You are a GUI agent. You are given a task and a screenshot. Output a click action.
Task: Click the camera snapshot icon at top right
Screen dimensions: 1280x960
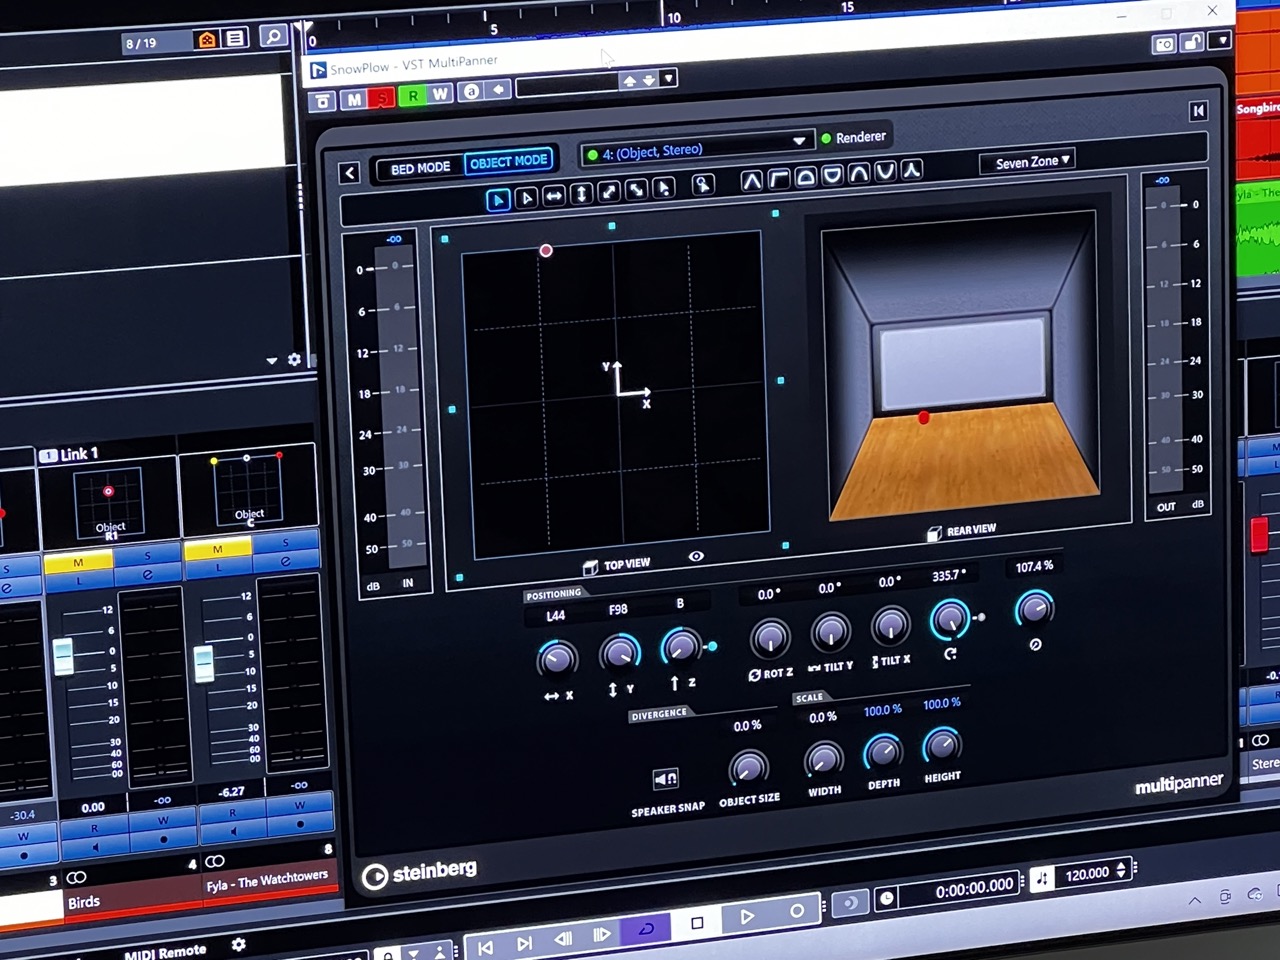coord(1164,45)
